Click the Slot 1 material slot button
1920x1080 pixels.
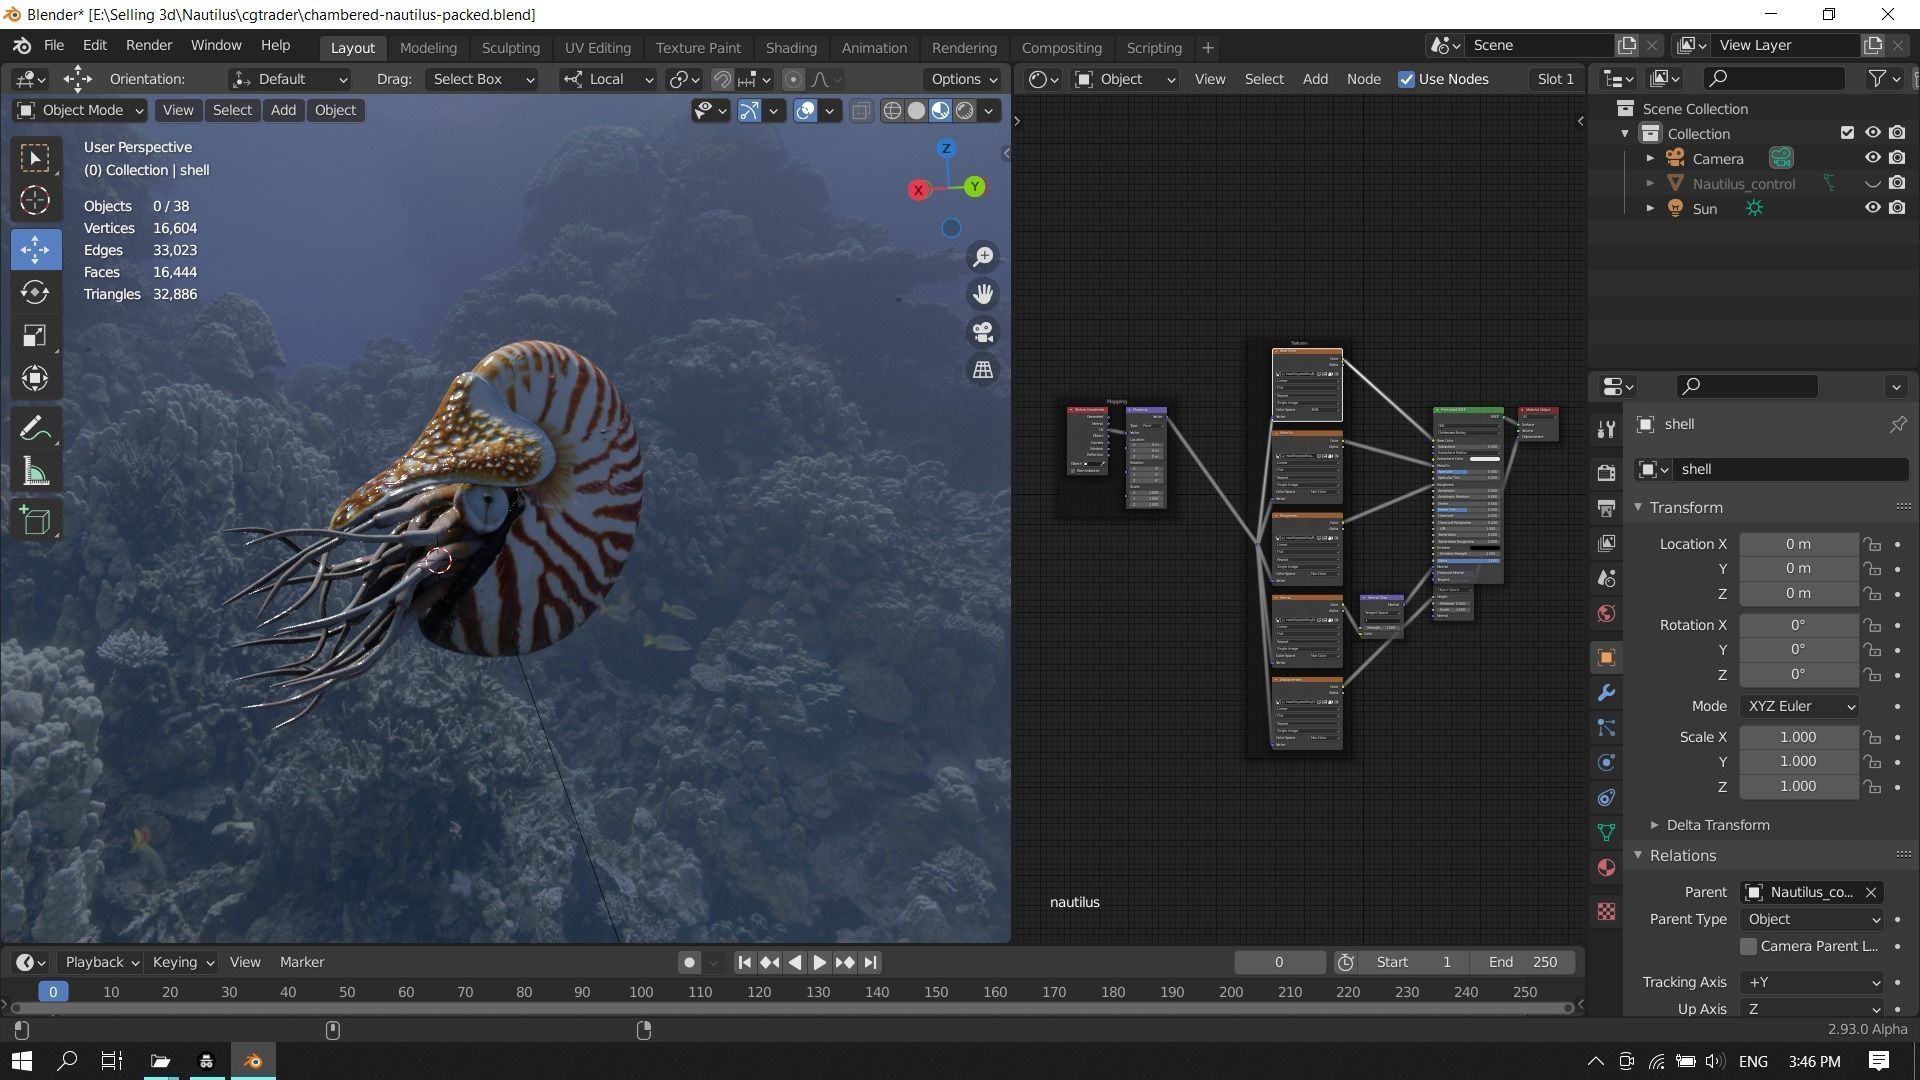coord(1555,79)
